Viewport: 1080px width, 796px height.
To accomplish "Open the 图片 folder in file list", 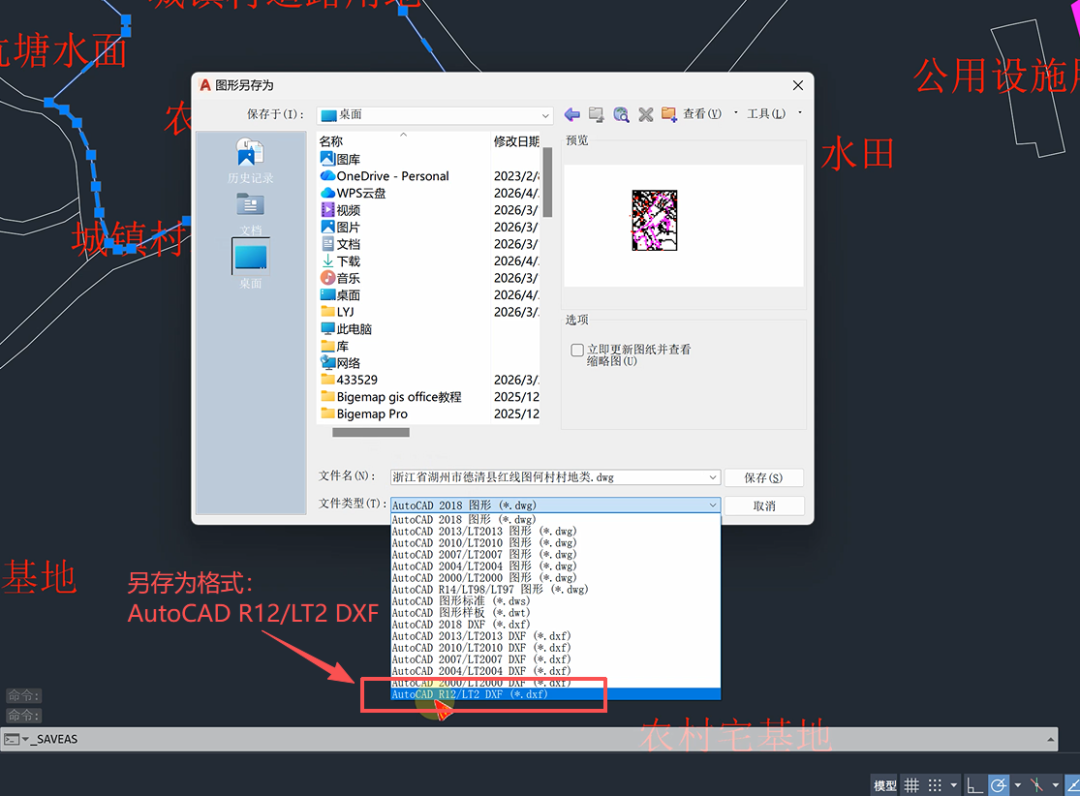I will 340,227.
